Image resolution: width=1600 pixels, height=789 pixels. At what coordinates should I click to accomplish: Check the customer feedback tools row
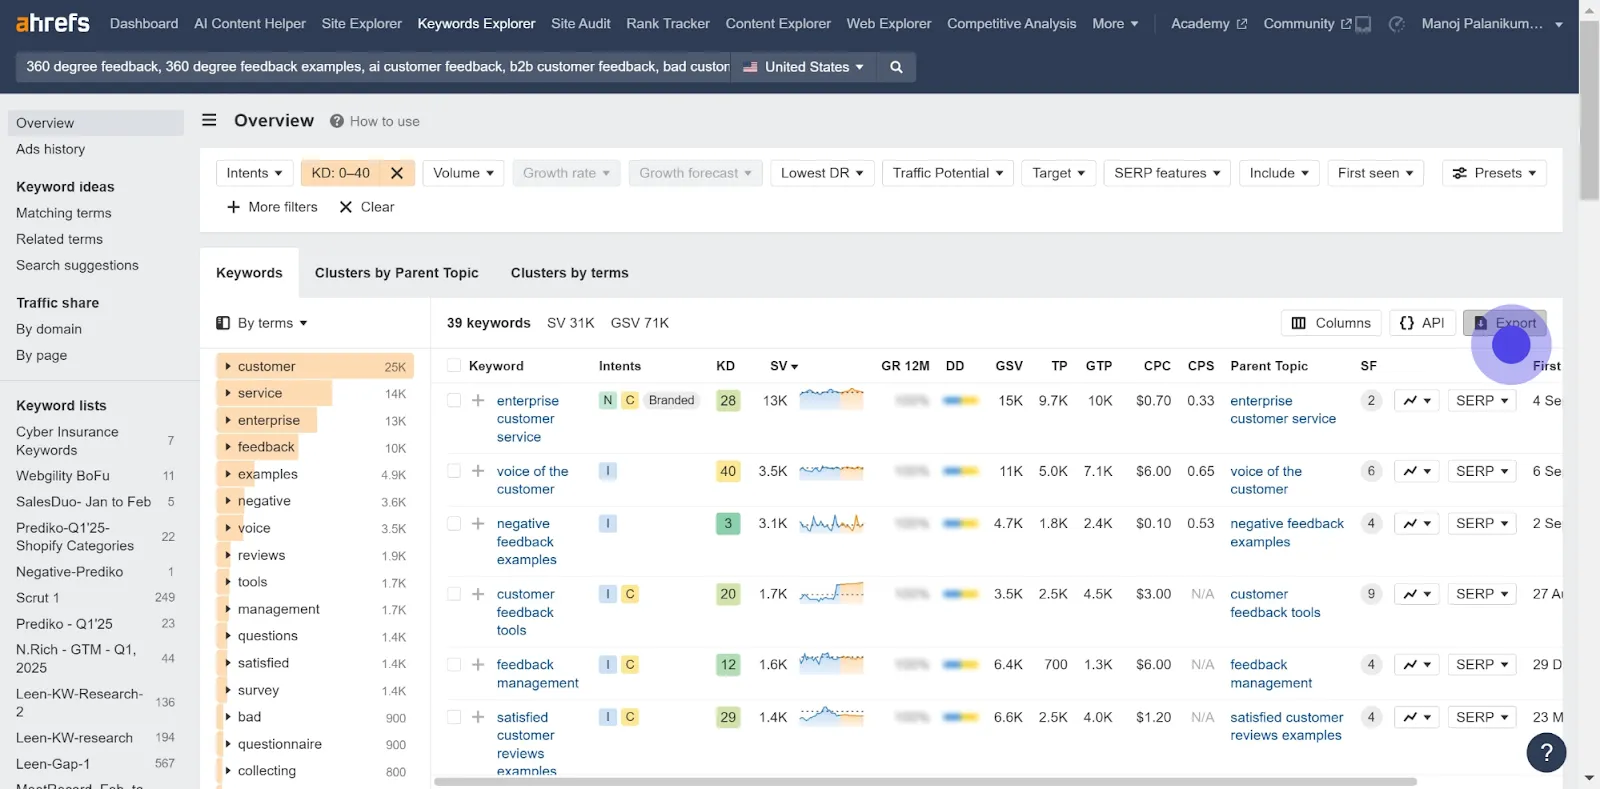point(454,594)
